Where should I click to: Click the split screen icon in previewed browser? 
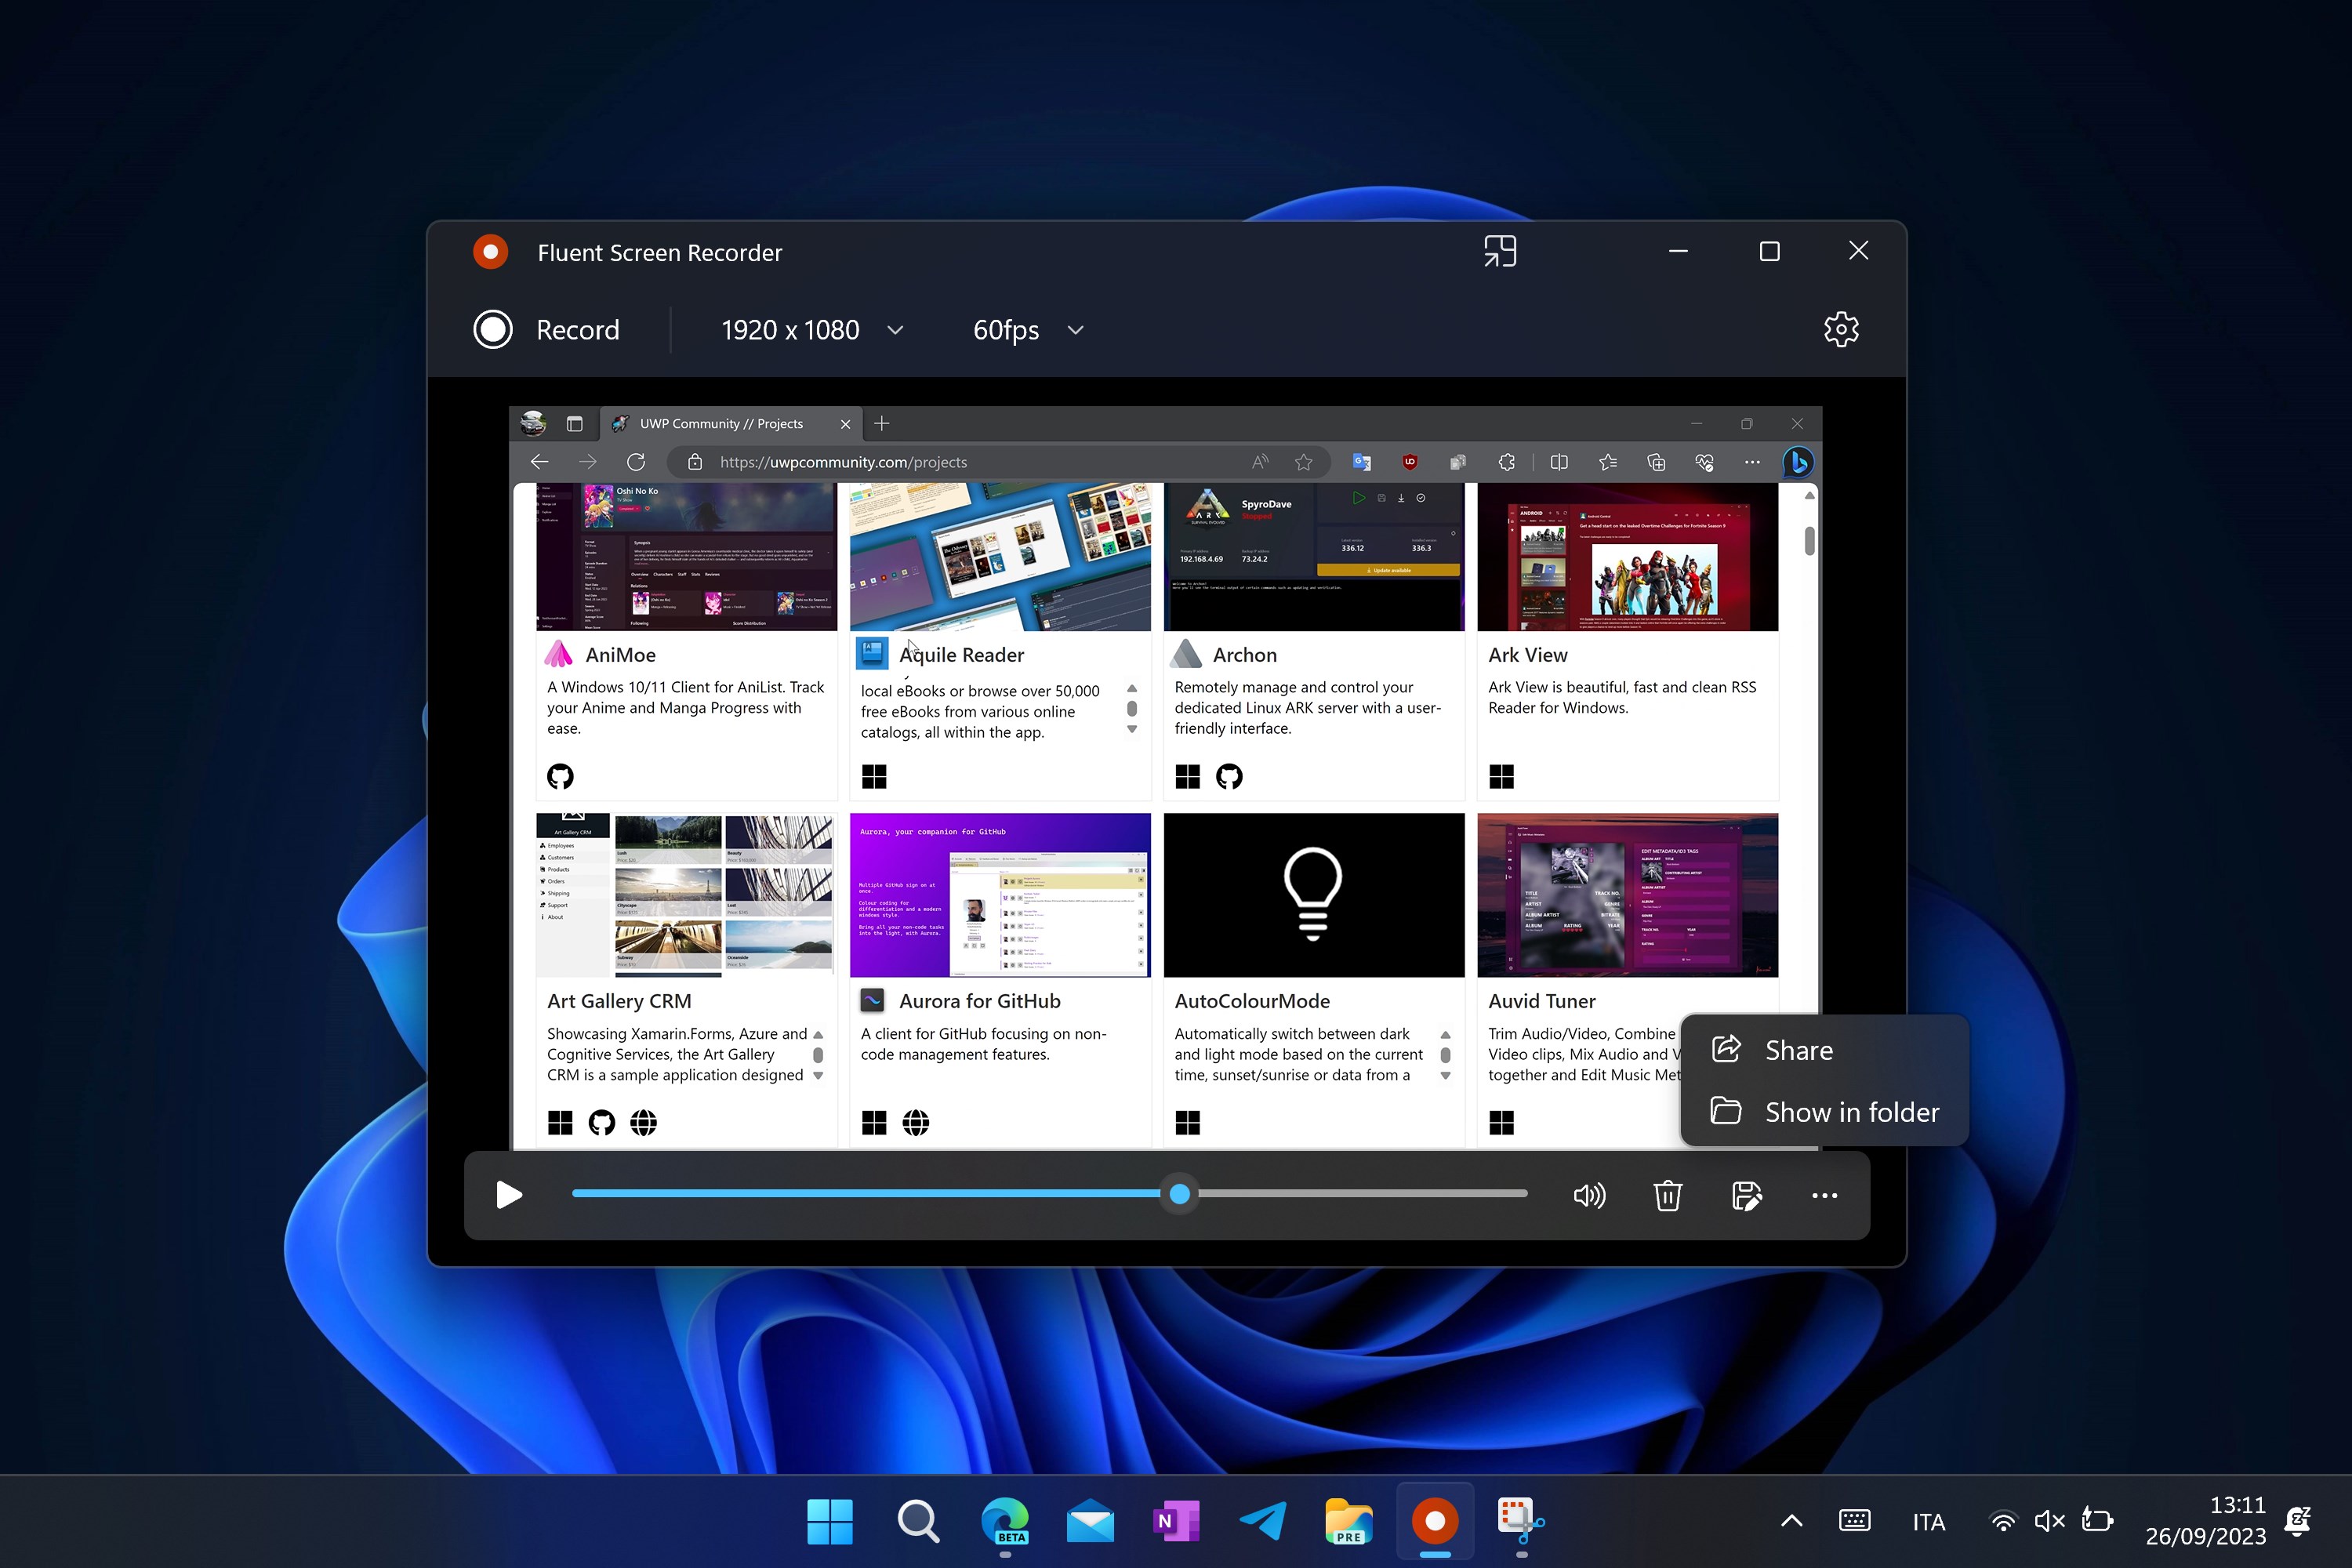click(x=1559, y=462)
